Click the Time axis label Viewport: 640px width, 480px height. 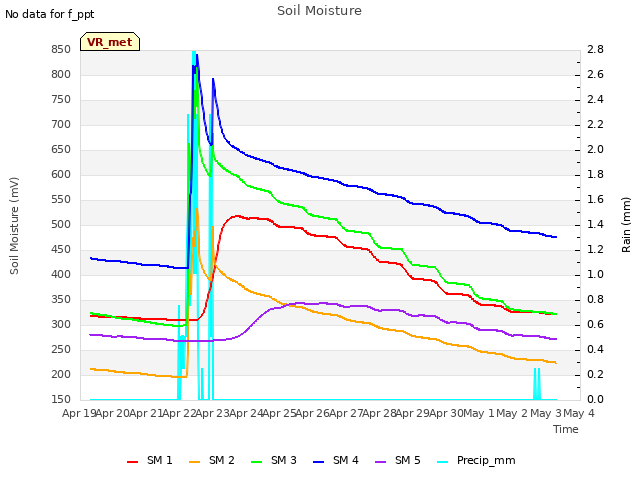pyautogui.click(x=566, y=429)
